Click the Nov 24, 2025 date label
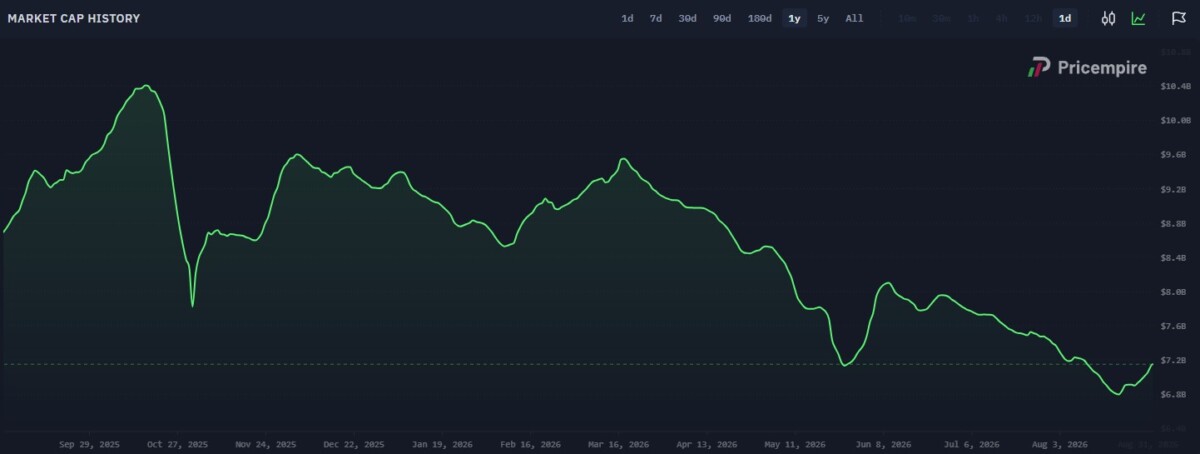 pos(266,444)
